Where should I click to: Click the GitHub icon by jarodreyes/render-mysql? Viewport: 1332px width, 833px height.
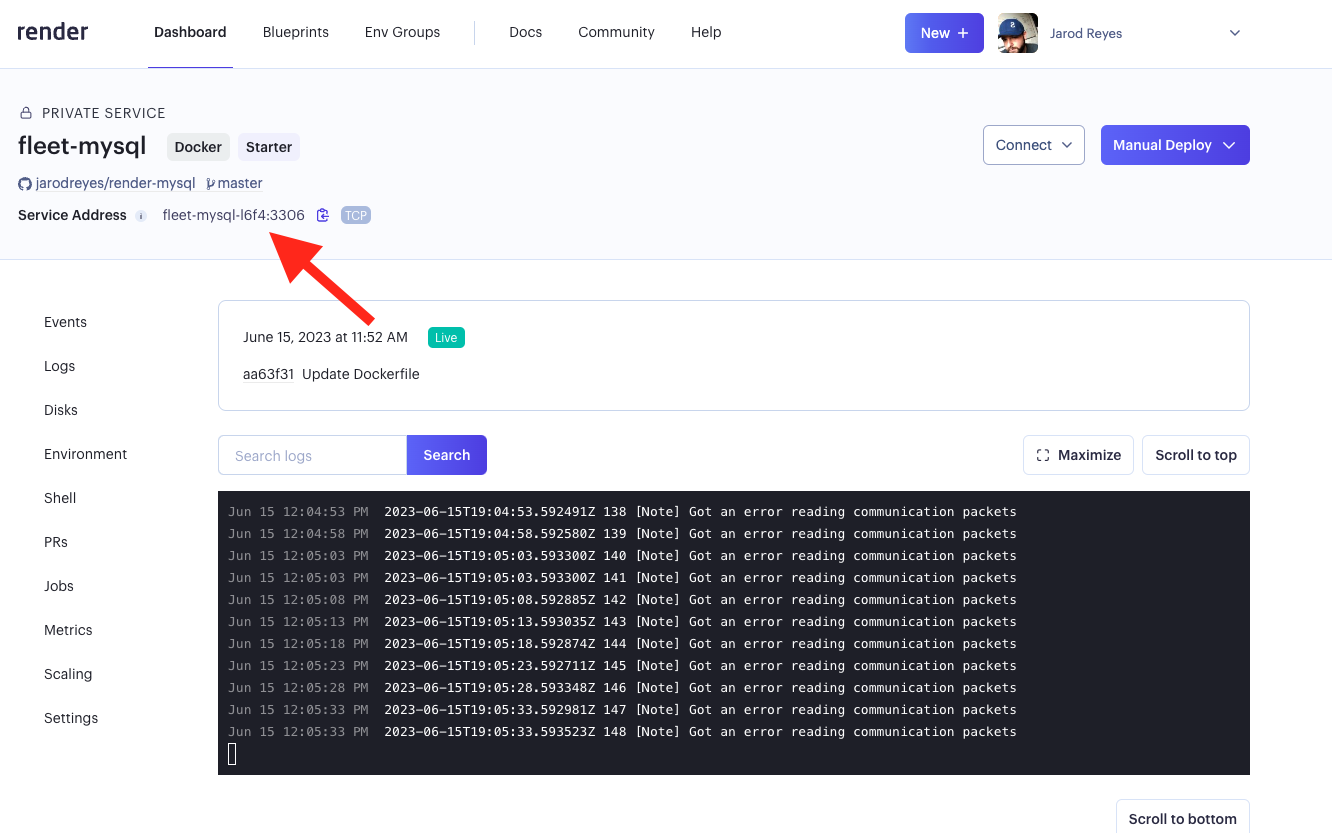(x=25, y=184)
